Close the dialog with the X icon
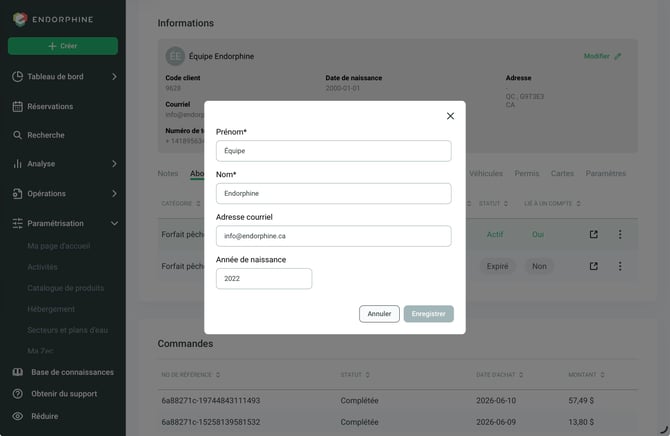Viewport: 670px width, 436px height. [450, 116]
